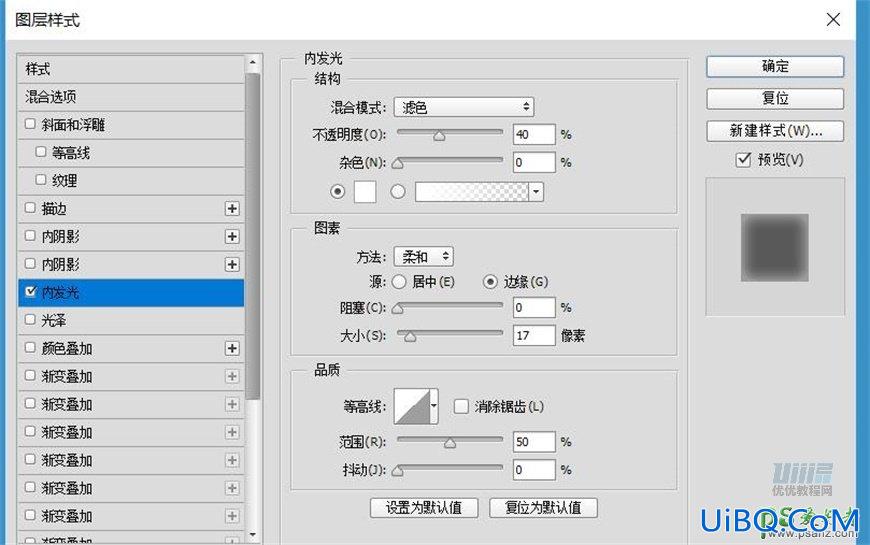The height and width of the screenshot is (545, 870).
Task: Toggle the 消除锯齿(L) checkbox
Action: [461, 406]
